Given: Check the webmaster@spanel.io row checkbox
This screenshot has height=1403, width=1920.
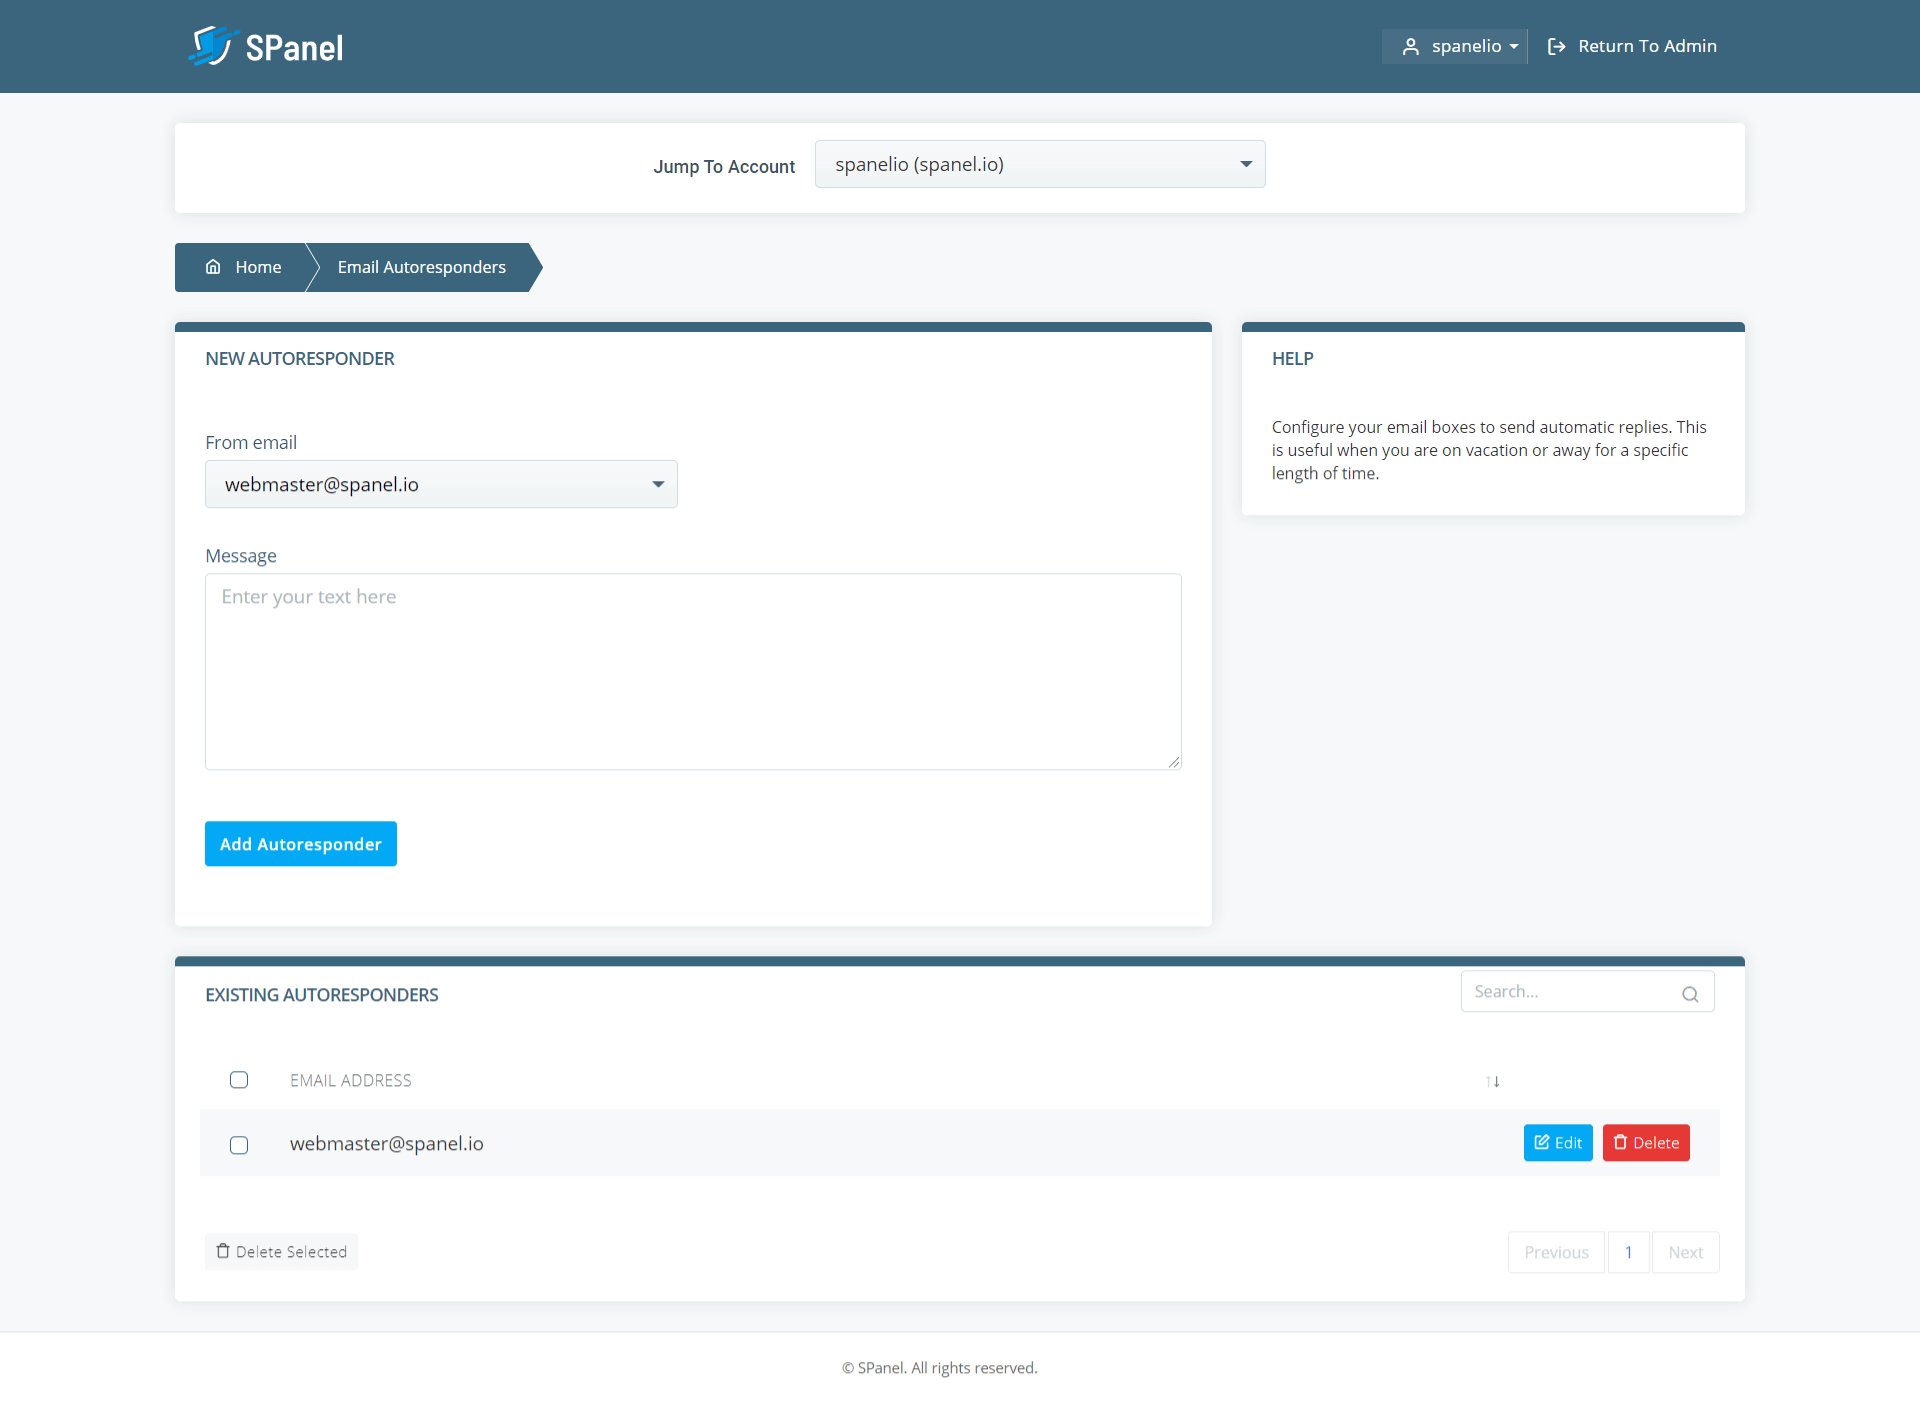Looking at the screenshot, I should (239, 1145).
